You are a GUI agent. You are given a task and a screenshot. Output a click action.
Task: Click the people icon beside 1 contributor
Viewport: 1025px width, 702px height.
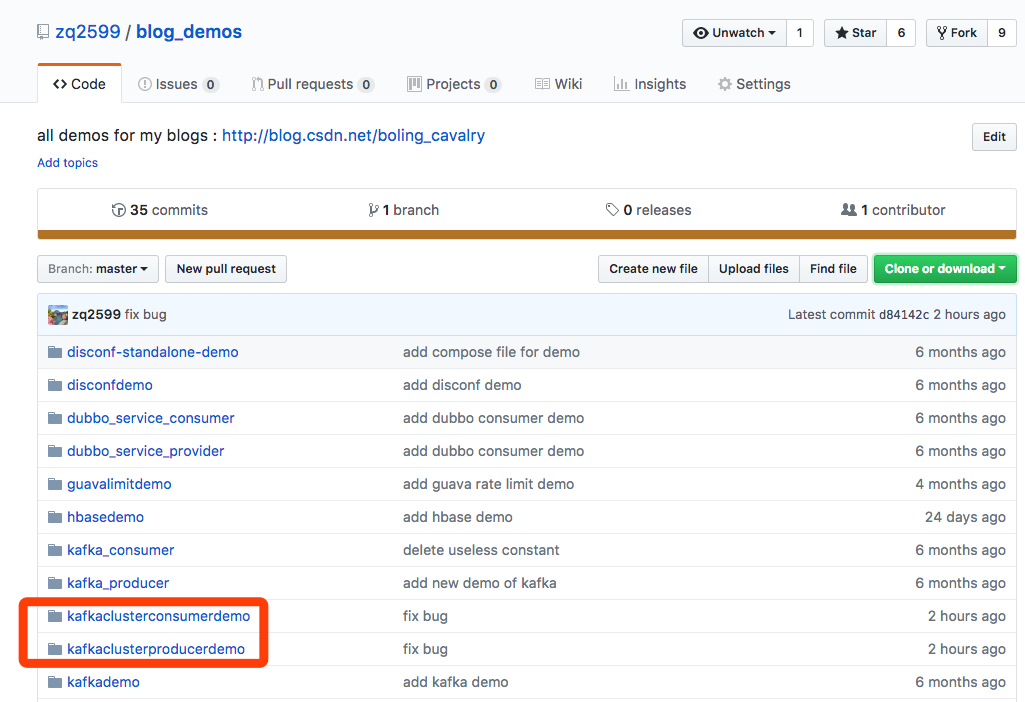[x=849, y=210]
